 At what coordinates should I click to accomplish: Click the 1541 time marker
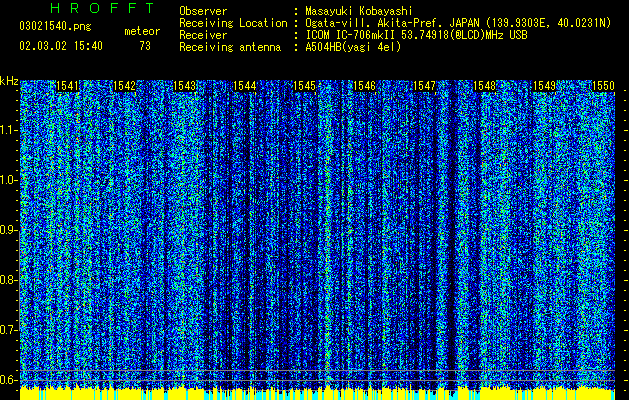[67, 86]
